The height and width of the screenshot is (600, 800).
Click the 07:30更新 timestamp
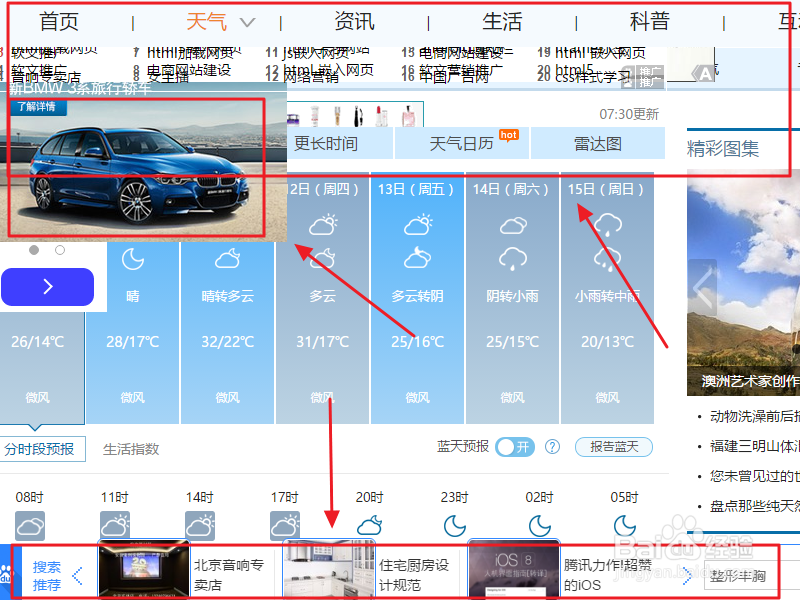(x=629, y=114)
